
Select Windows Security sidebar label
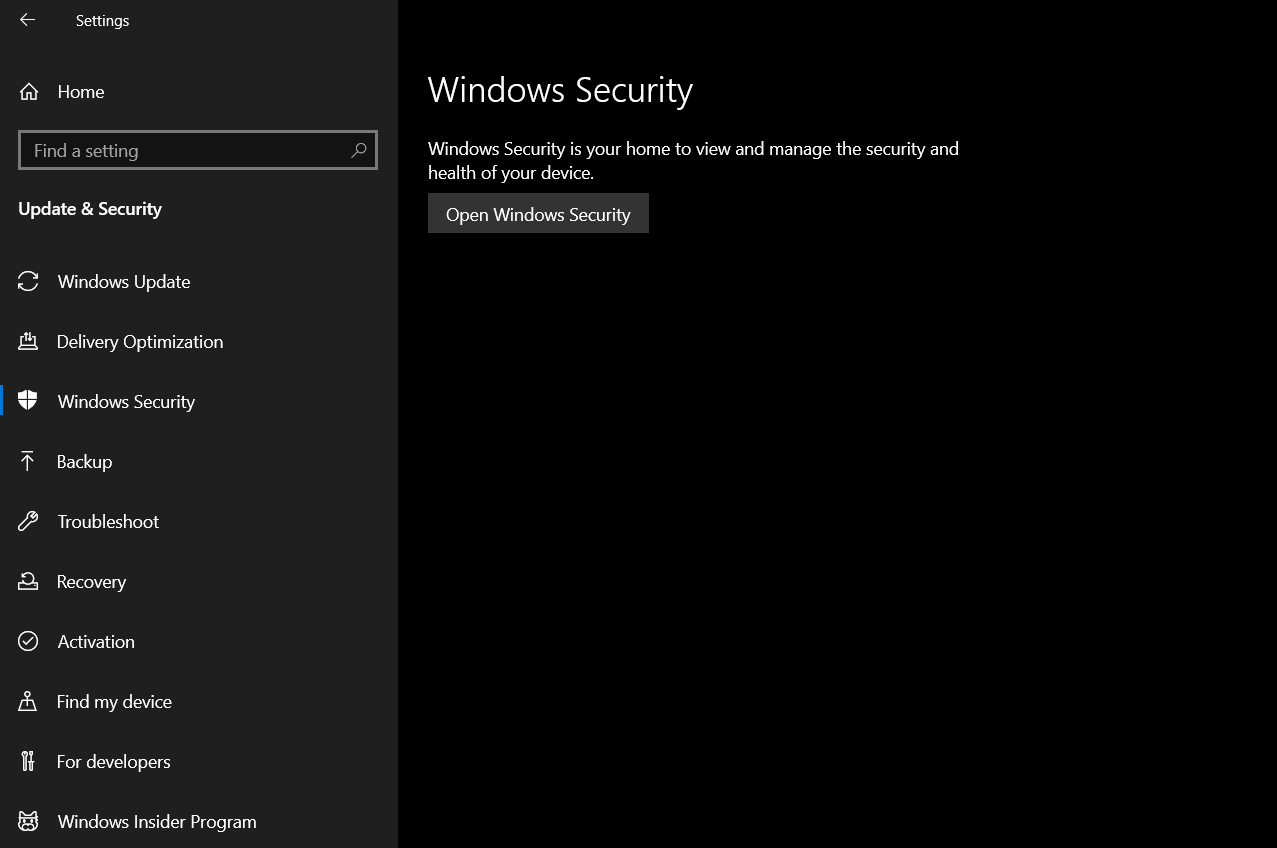(x=126, y=402)
